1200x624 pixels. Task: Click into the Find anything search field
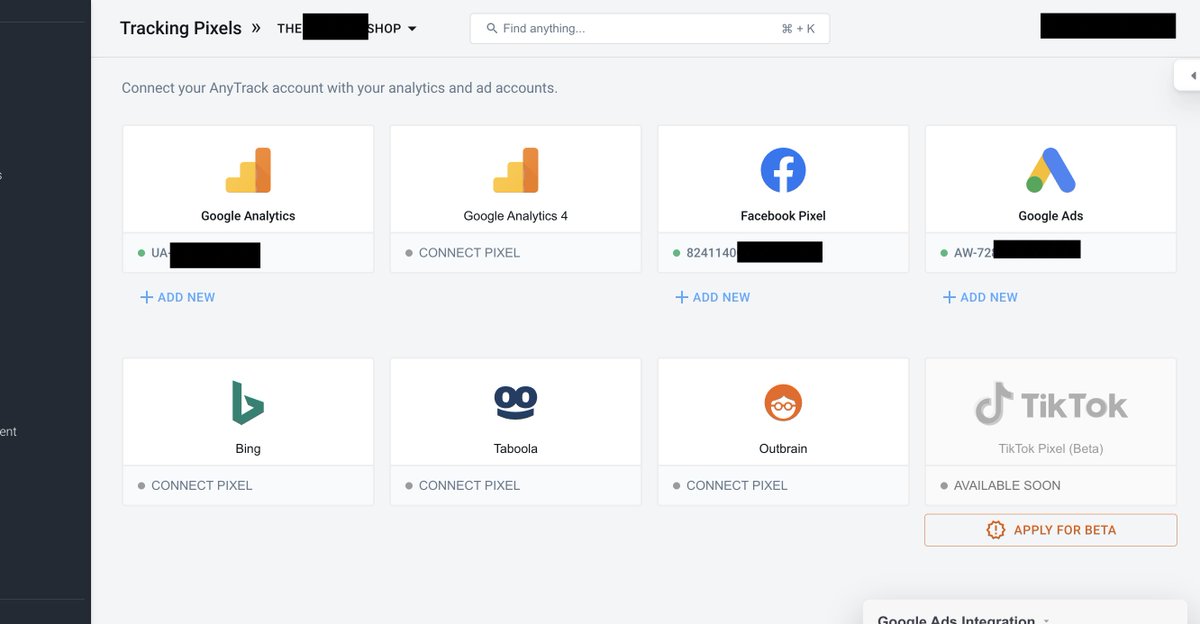[x=650, y=28]
